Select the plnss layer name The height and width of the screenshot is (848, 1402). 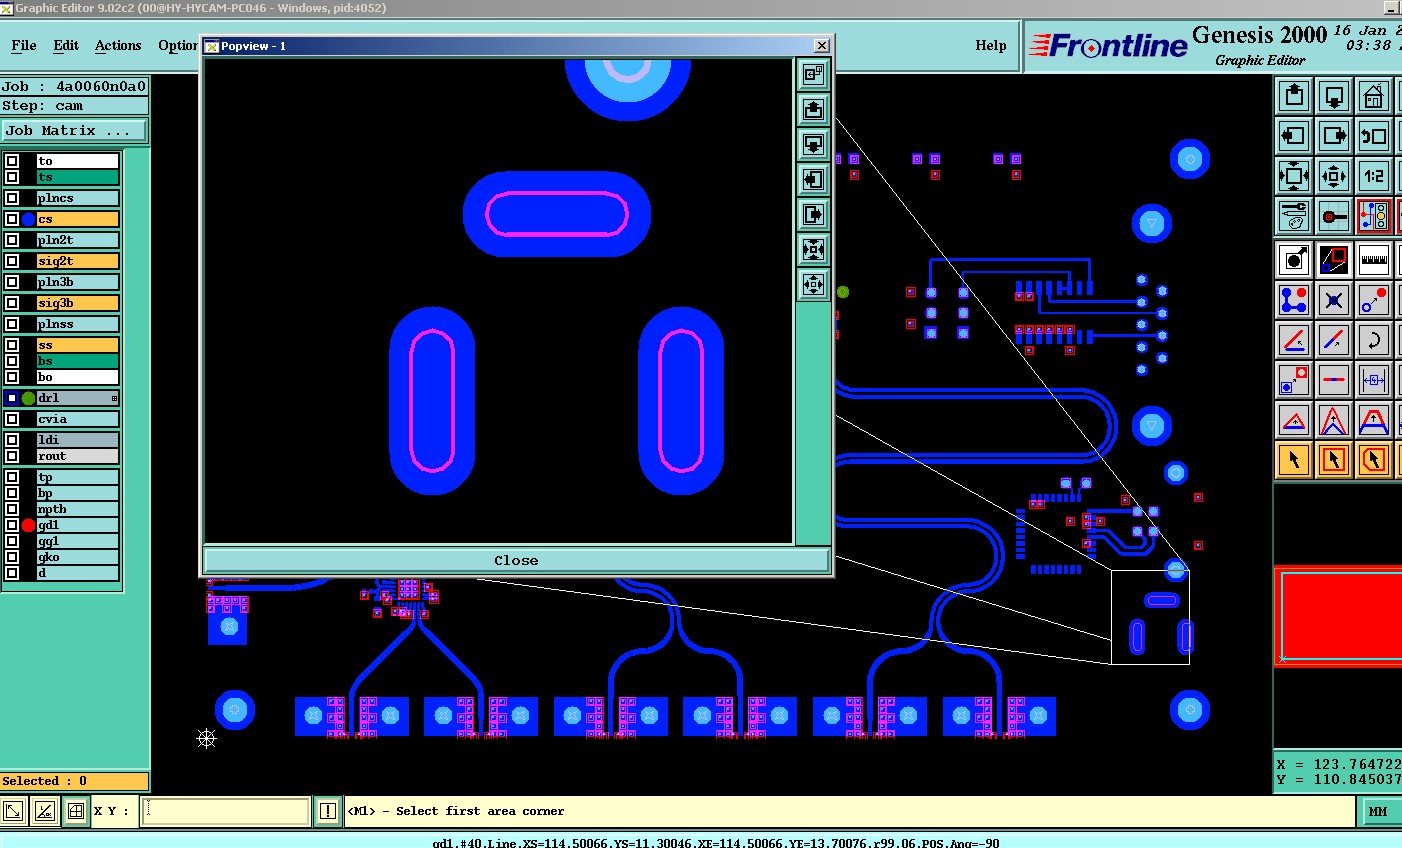(x=78, y=324)
